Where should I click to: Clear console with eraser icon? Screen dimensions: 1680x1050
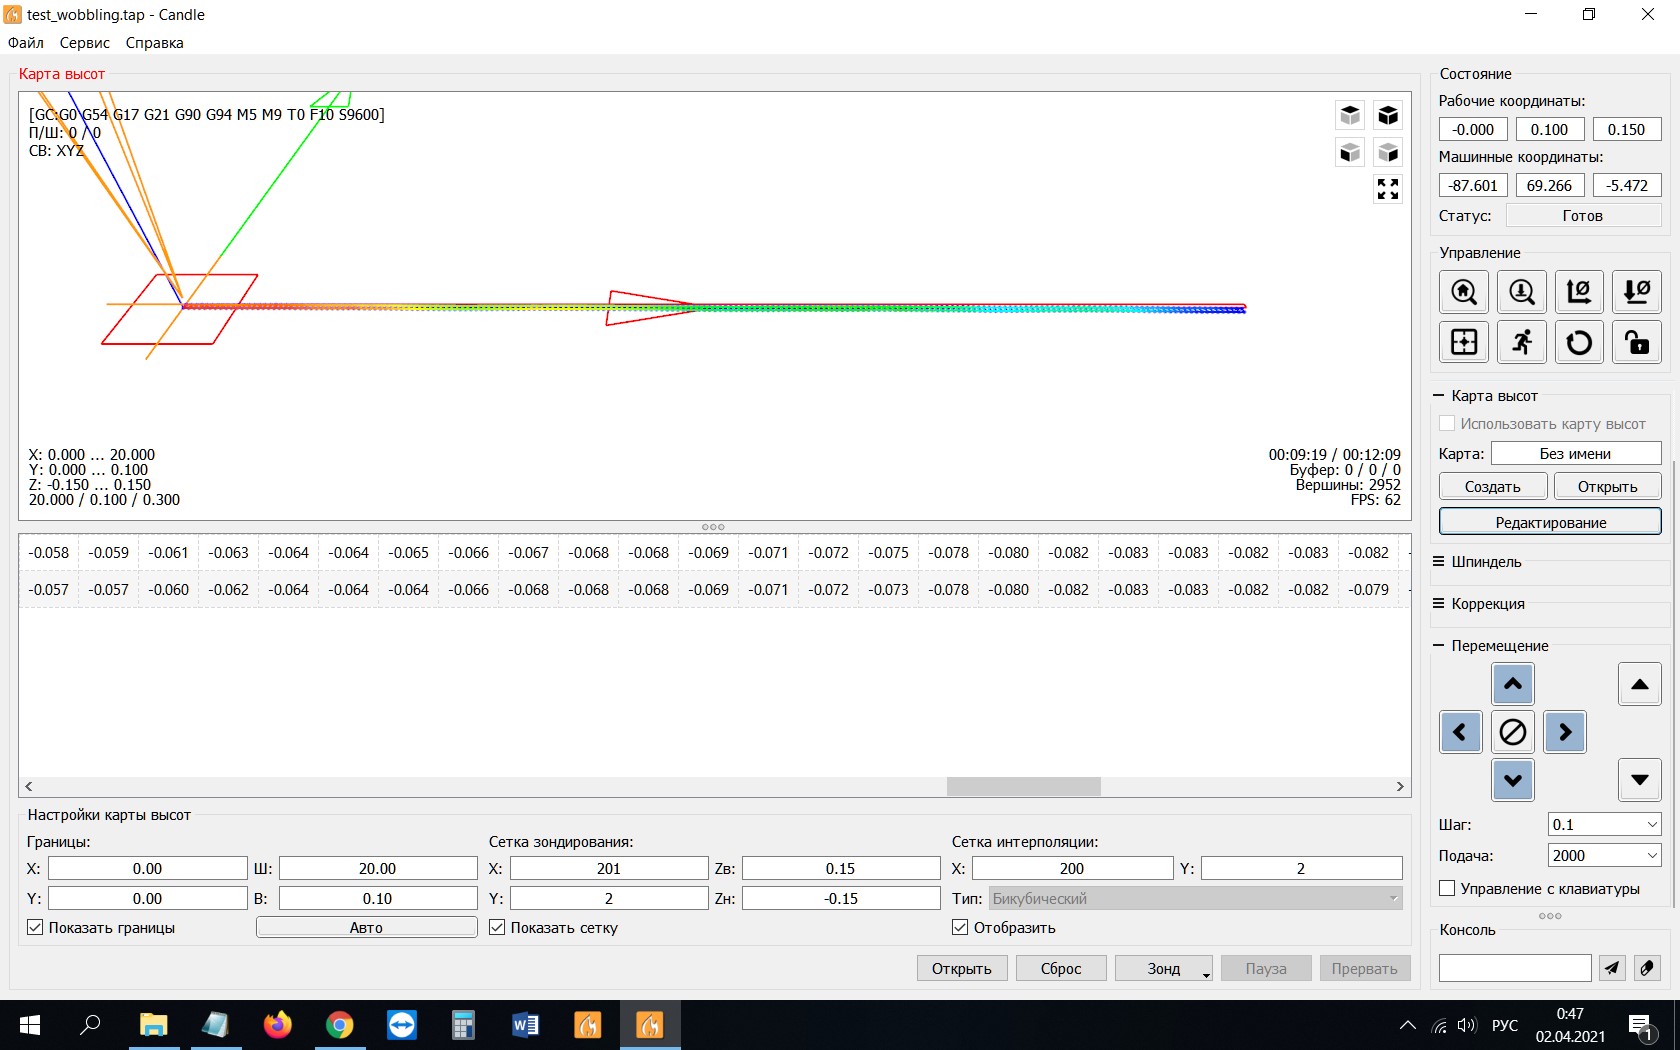coord(1647,968)
